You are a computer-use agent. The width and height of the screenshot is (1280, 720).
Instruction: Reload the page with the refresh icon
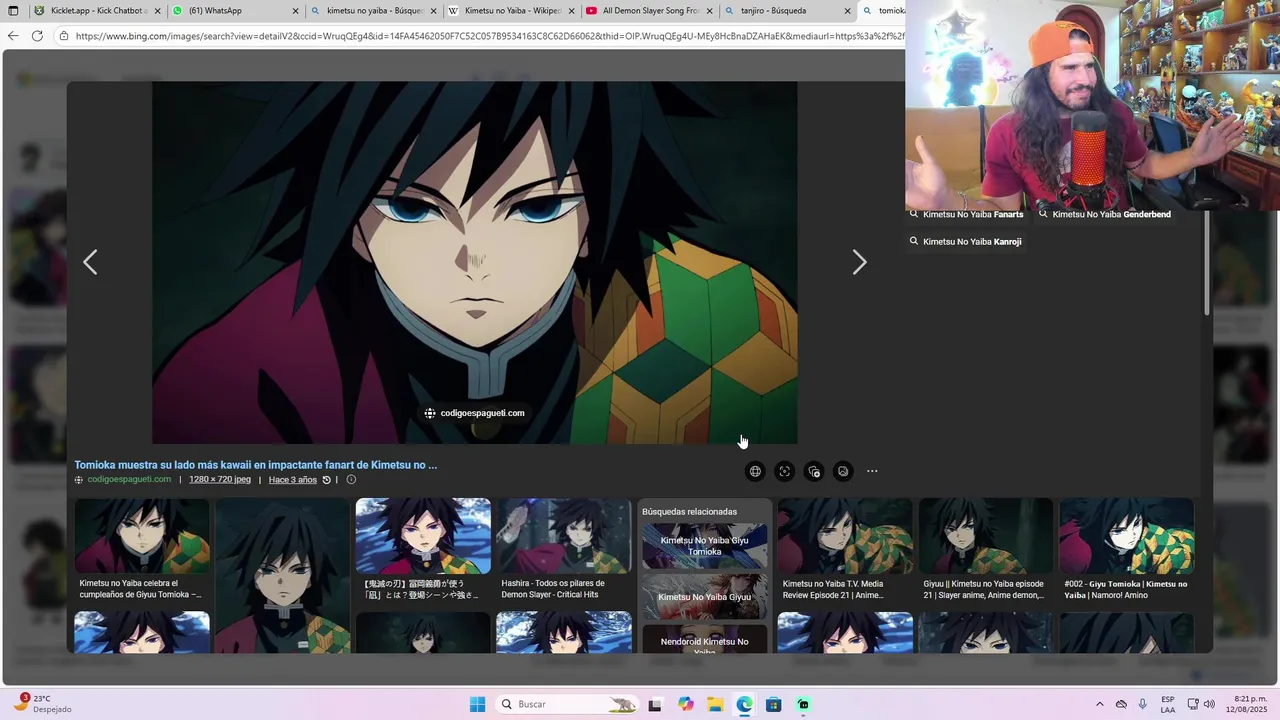tap(37, 36)
